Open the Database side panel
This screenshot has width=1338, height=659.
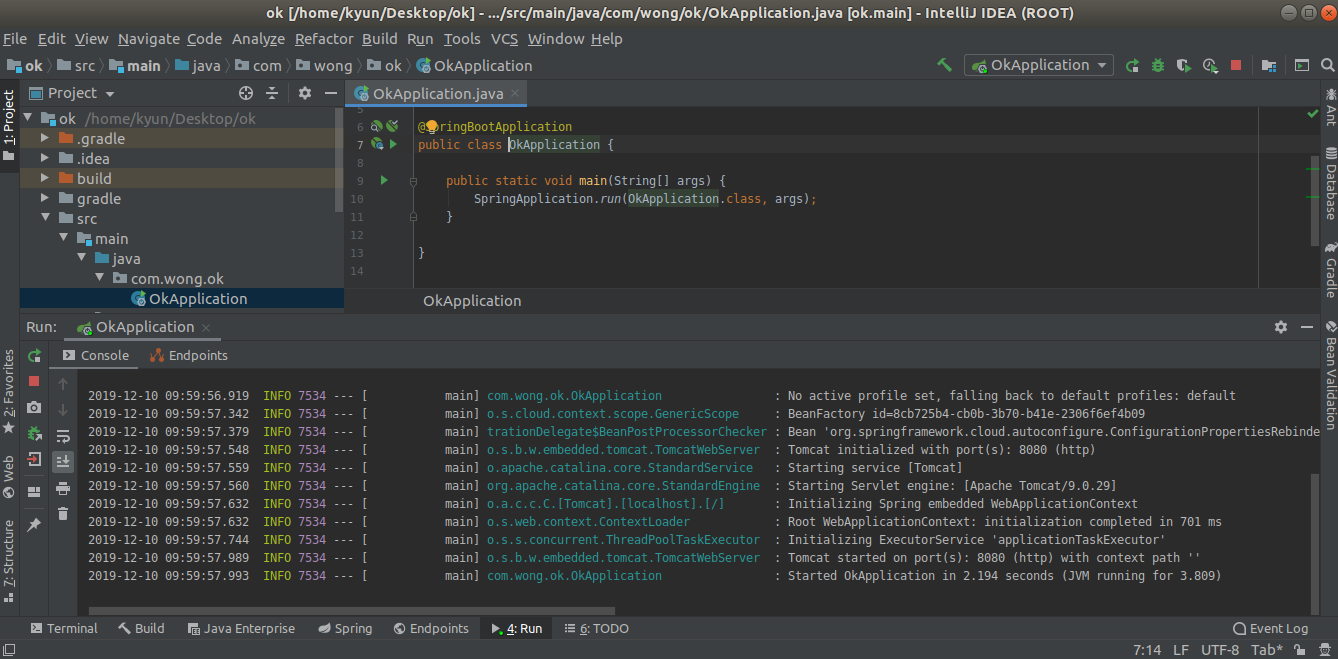[x=1329, y=183]
